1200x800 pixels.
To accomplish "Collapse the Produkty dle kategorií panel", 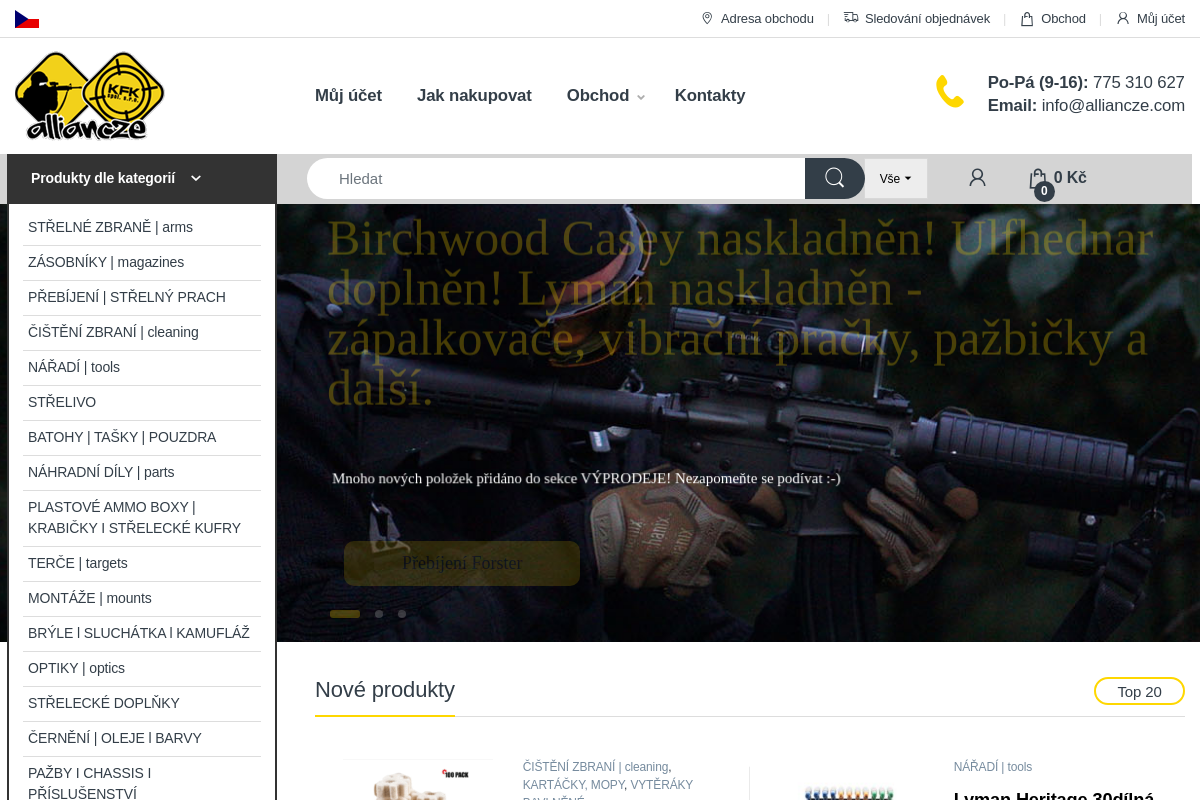I will (x=196, y=177).
